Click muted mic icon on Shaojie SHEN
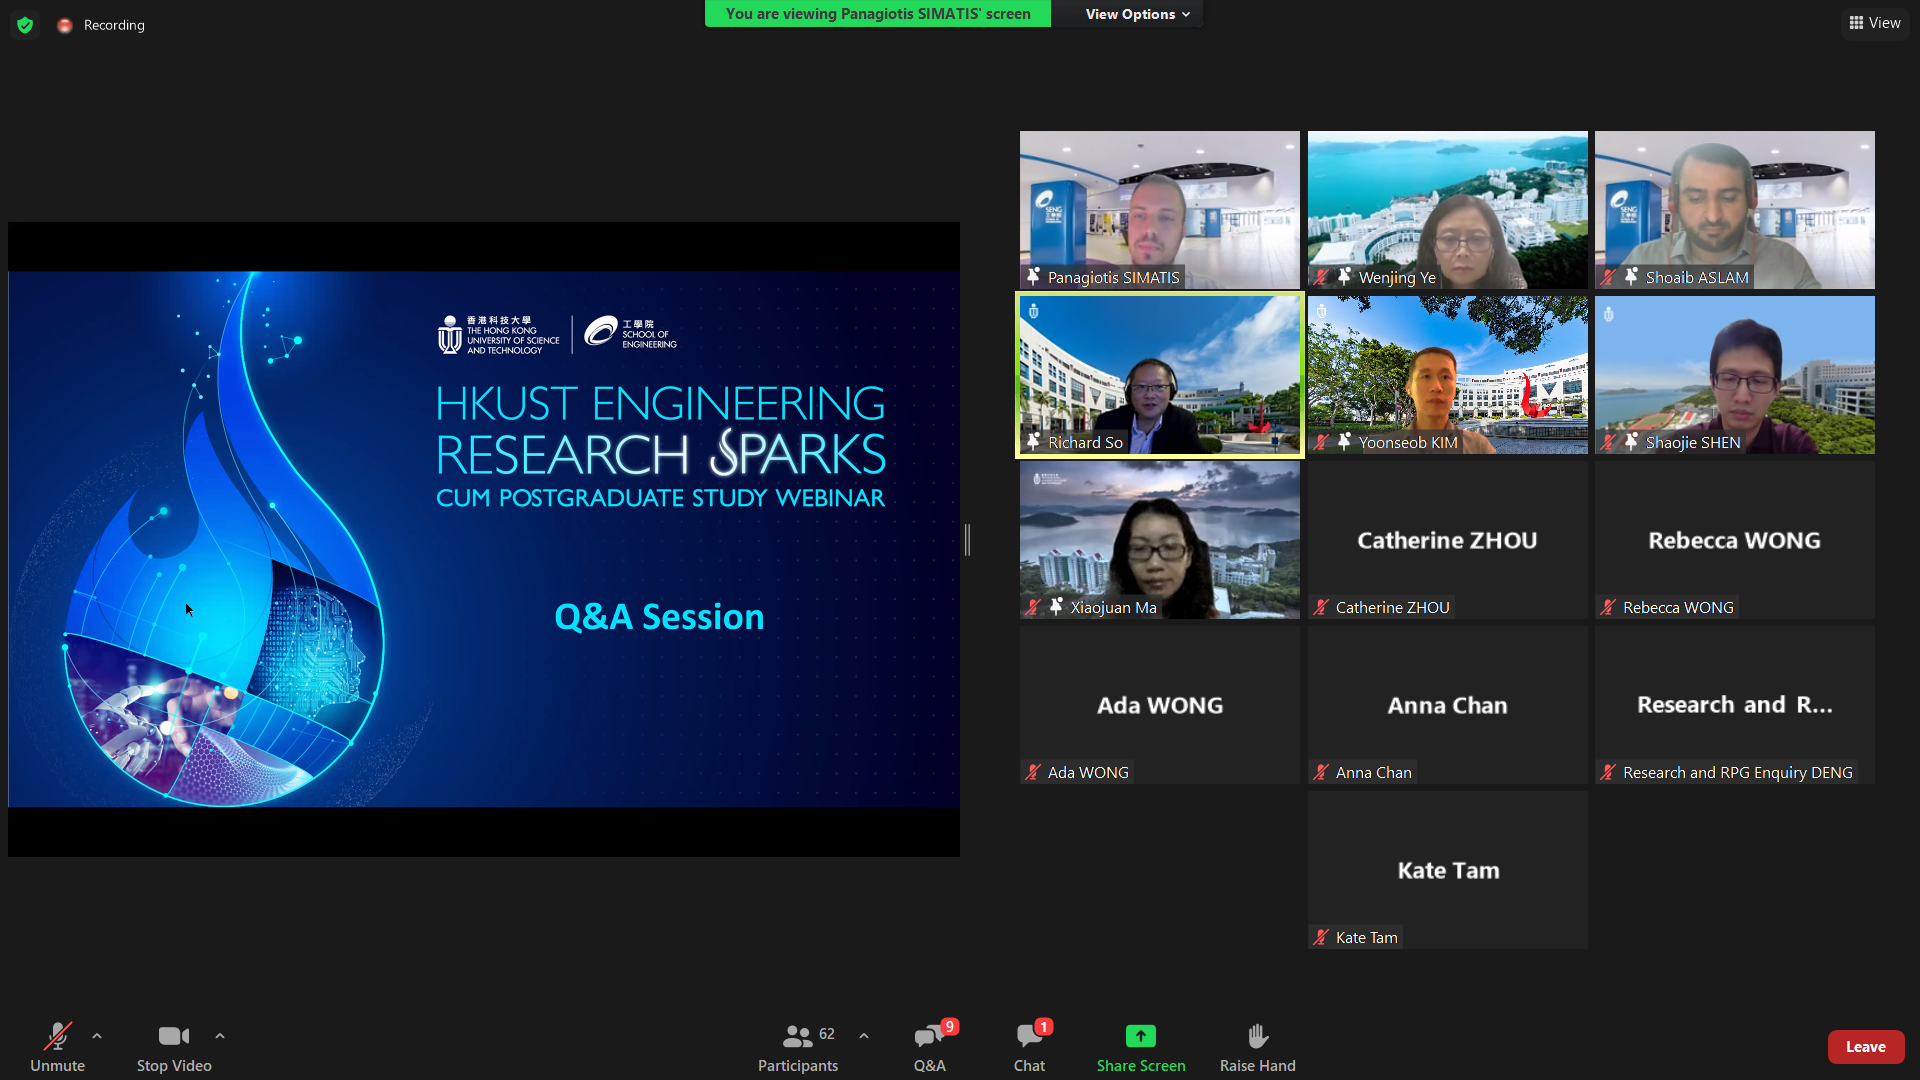This screenshot has height=1080, width=1920. click(1608, 442)
